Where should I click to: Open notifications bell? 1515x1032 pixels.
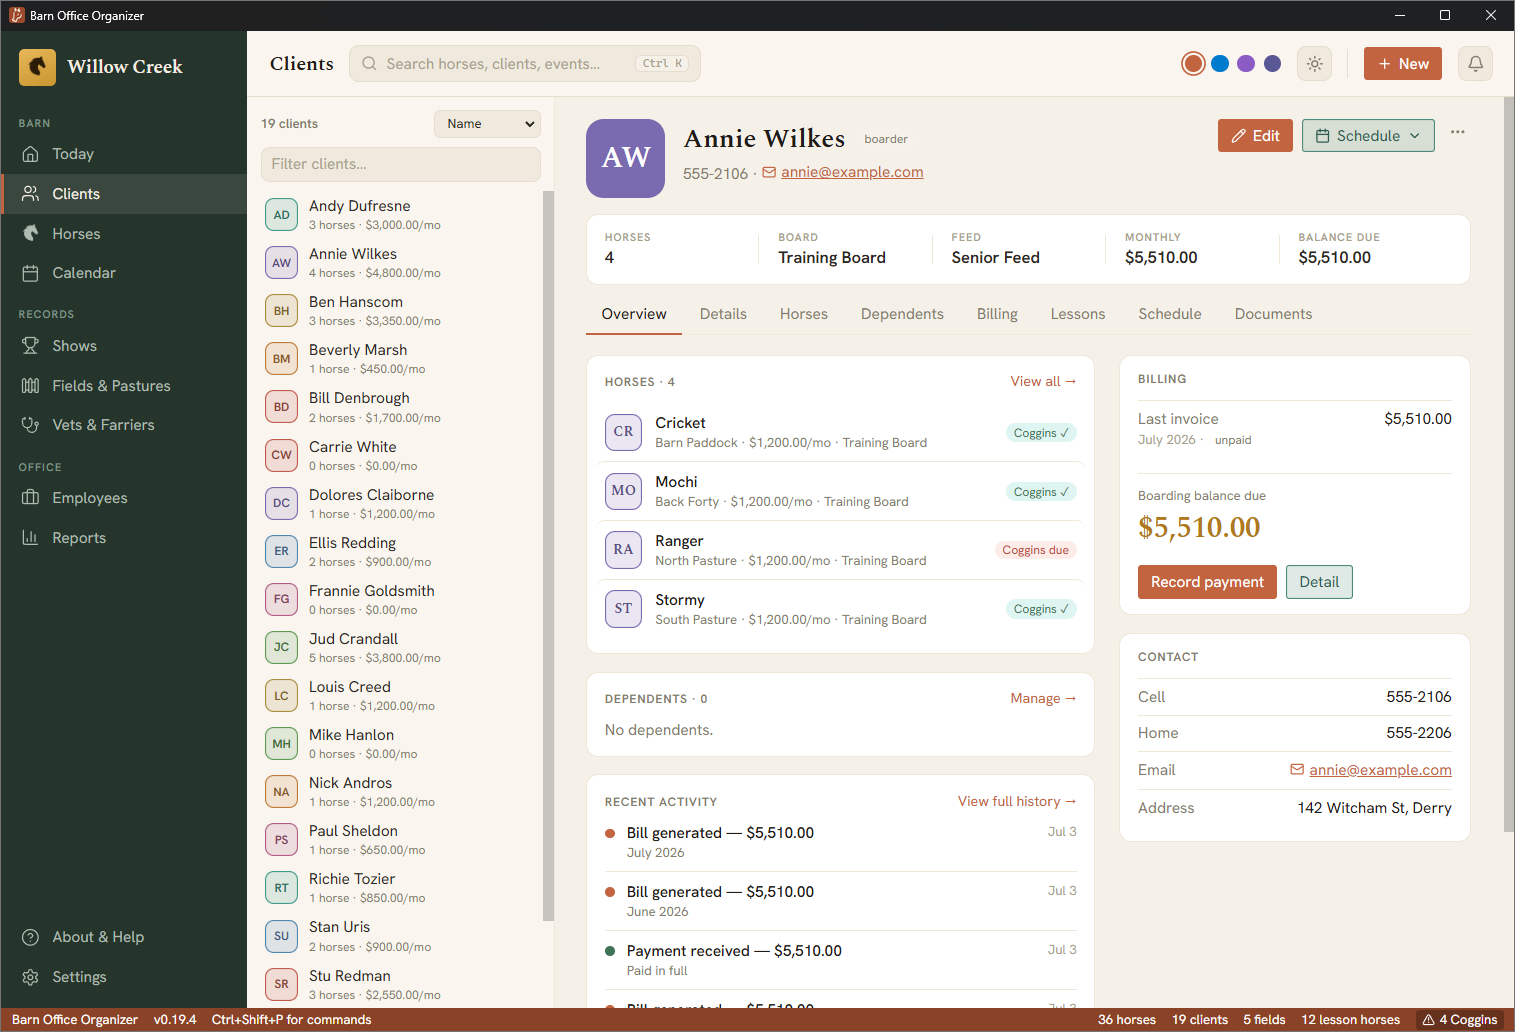coord(1475,64)
